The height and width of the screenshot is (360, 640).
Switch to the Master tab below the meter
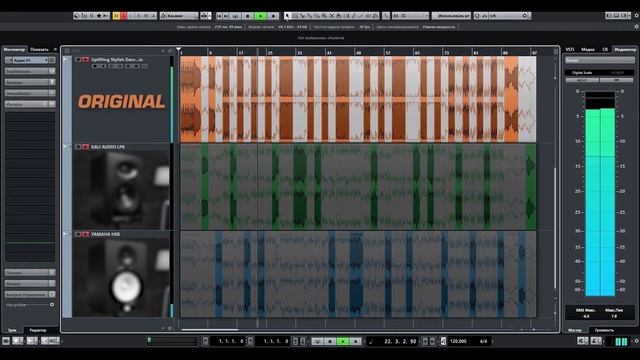pos(575,330)
